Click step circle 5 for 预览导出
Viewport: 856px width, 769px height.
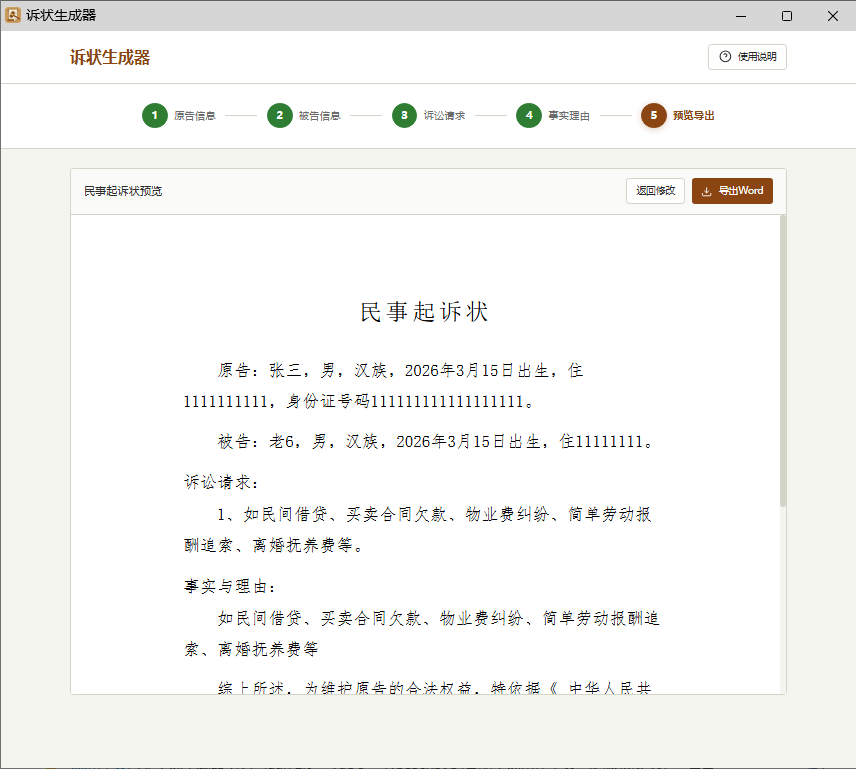coord(653,115)
